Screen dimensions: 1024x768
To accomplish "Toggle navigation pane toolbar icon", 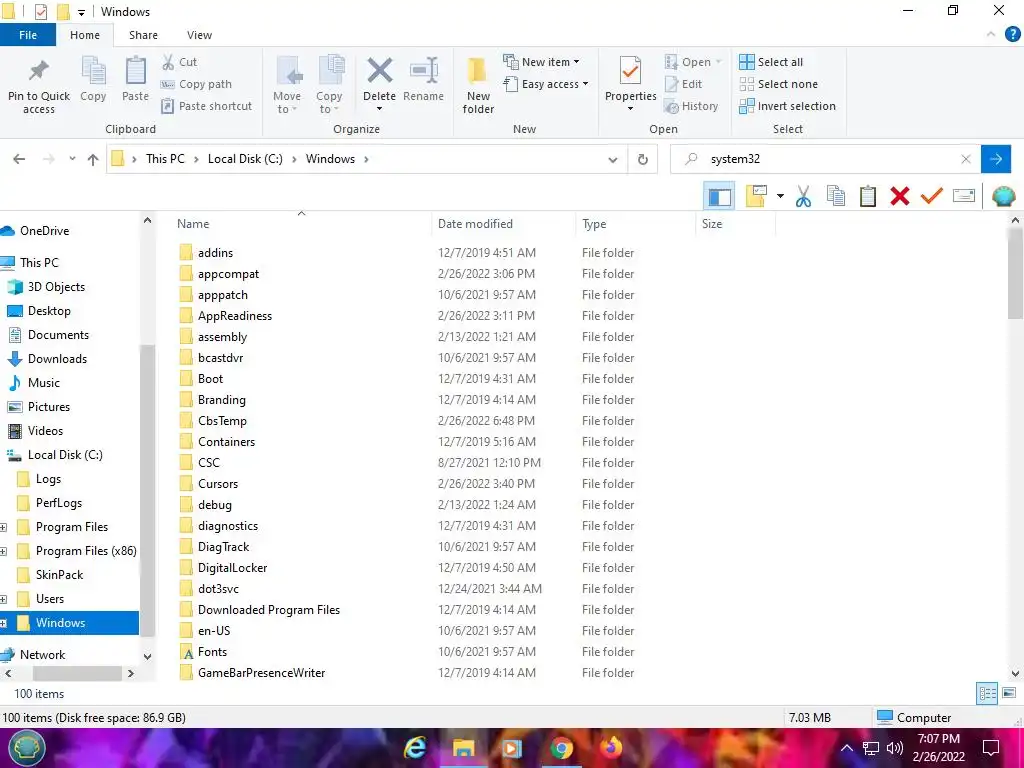I will tap(720, 196).
